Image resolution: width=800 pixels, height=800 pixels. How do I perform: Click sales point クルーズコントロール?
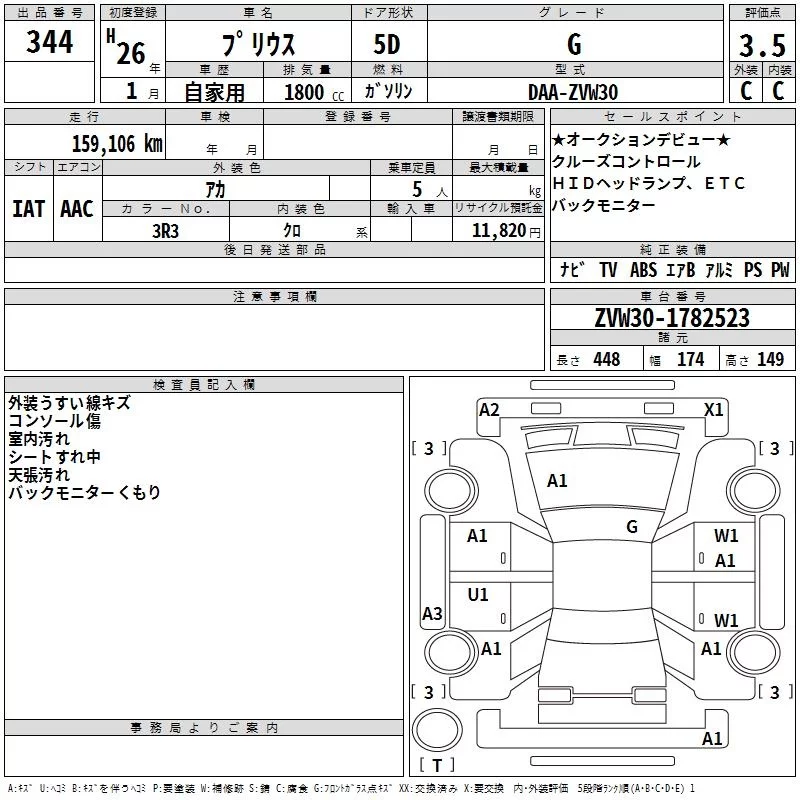627,162
